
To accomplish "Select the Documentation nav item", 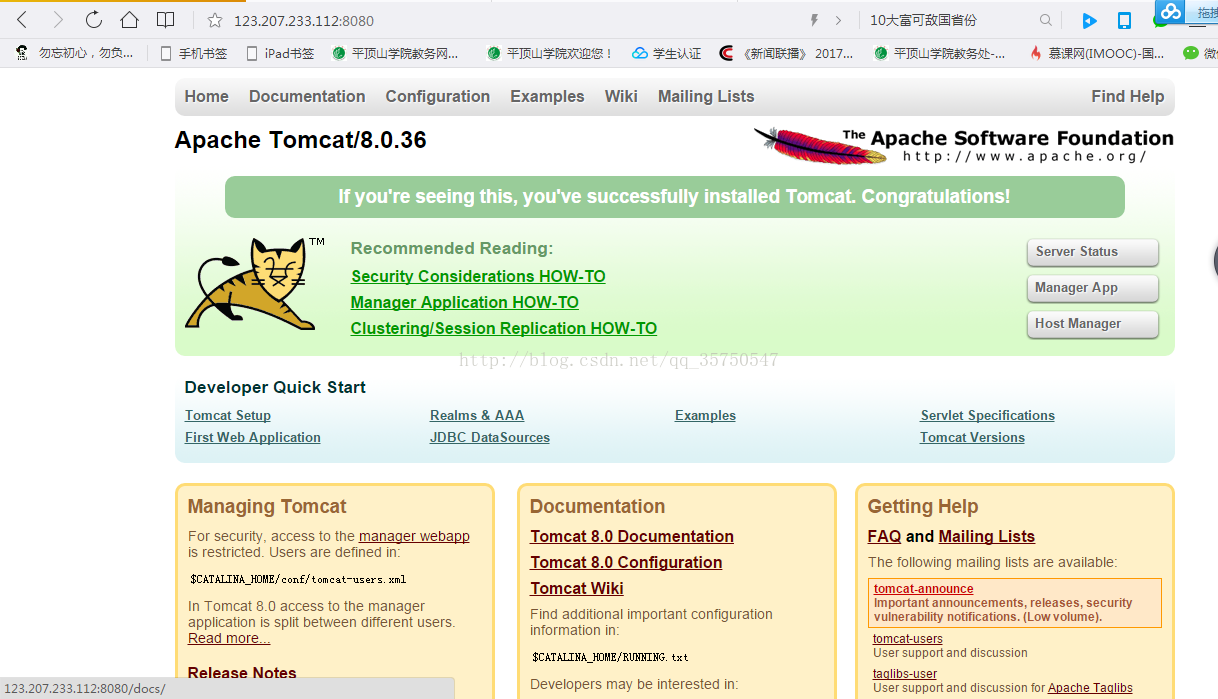I will [x=307, y=96].
